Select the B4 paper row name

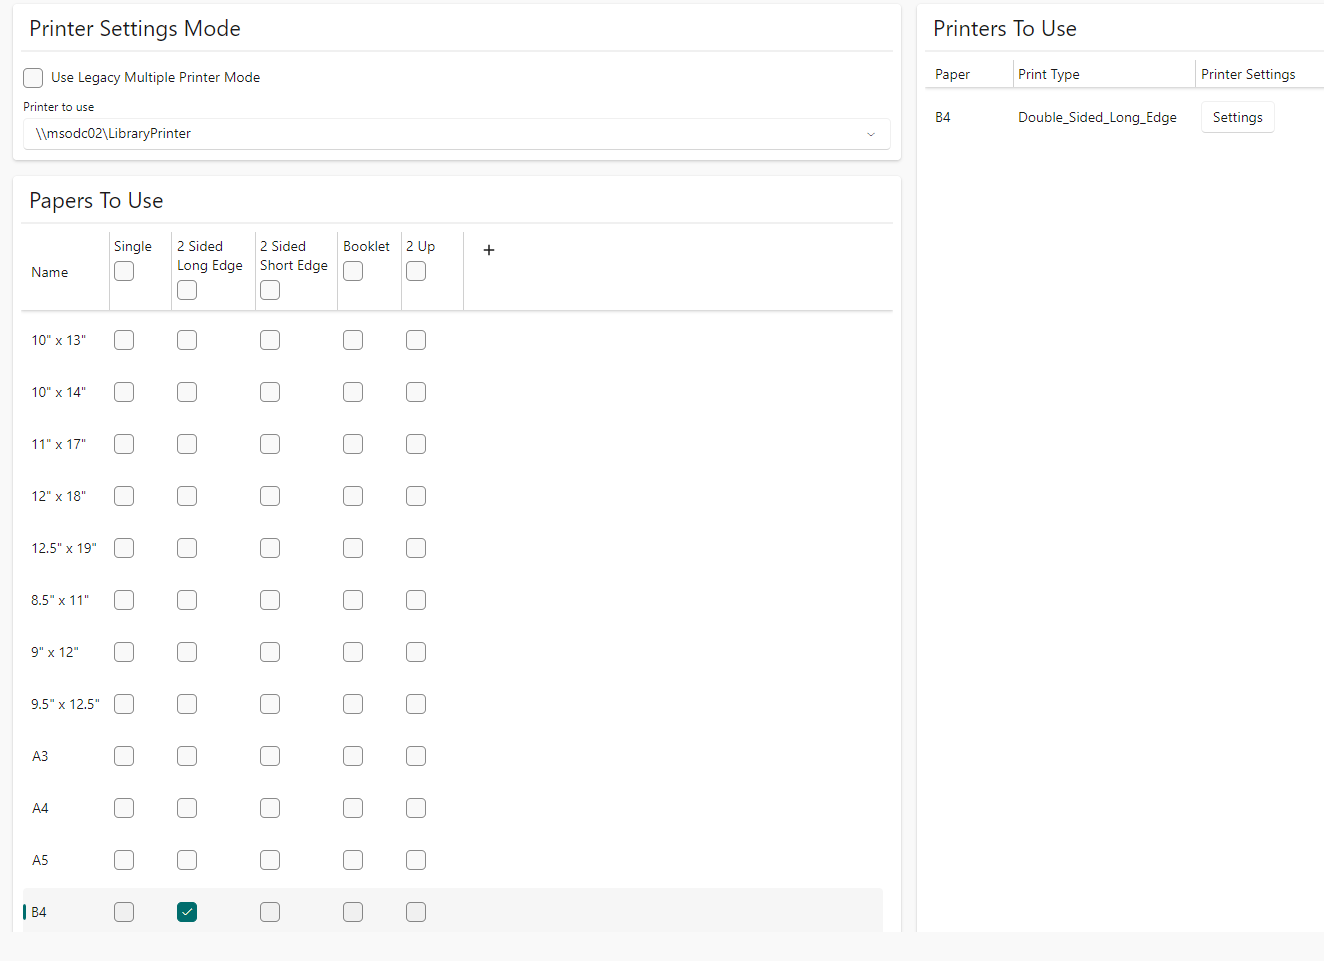click(x=39, y=912)
